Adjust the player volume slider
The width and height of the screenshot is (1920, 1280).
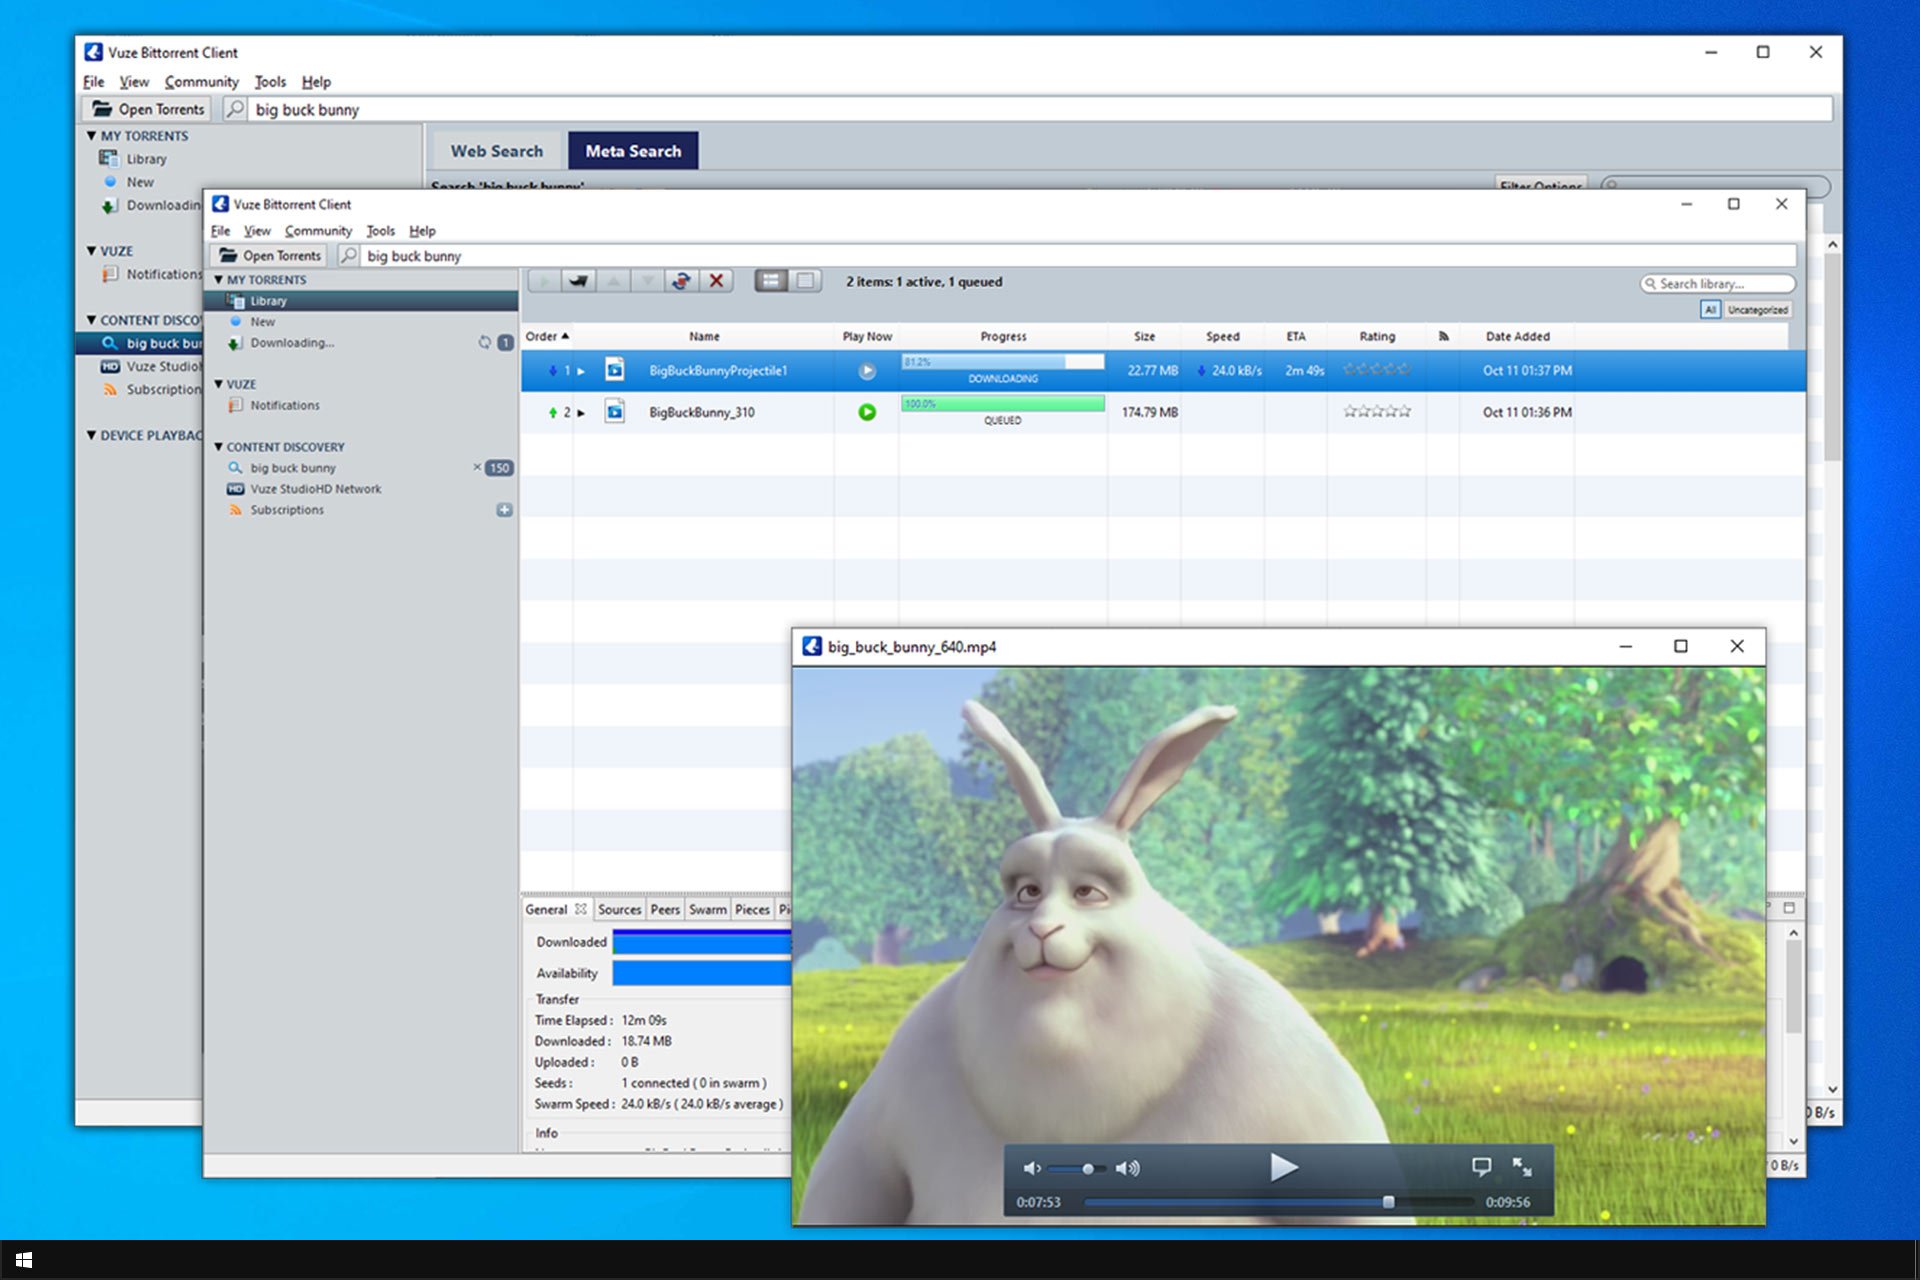[x=1079, y=1168]
